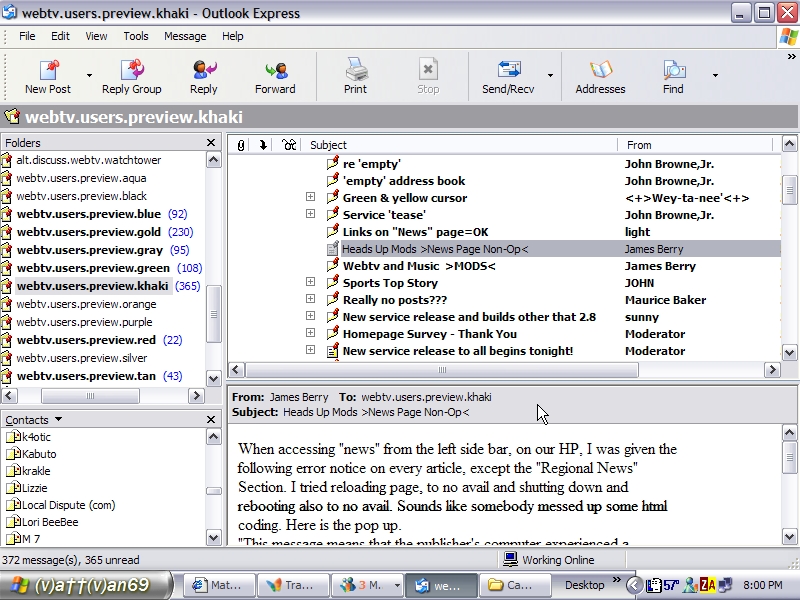
Task: Open the Help menu
Action: [x=233, y=36]
